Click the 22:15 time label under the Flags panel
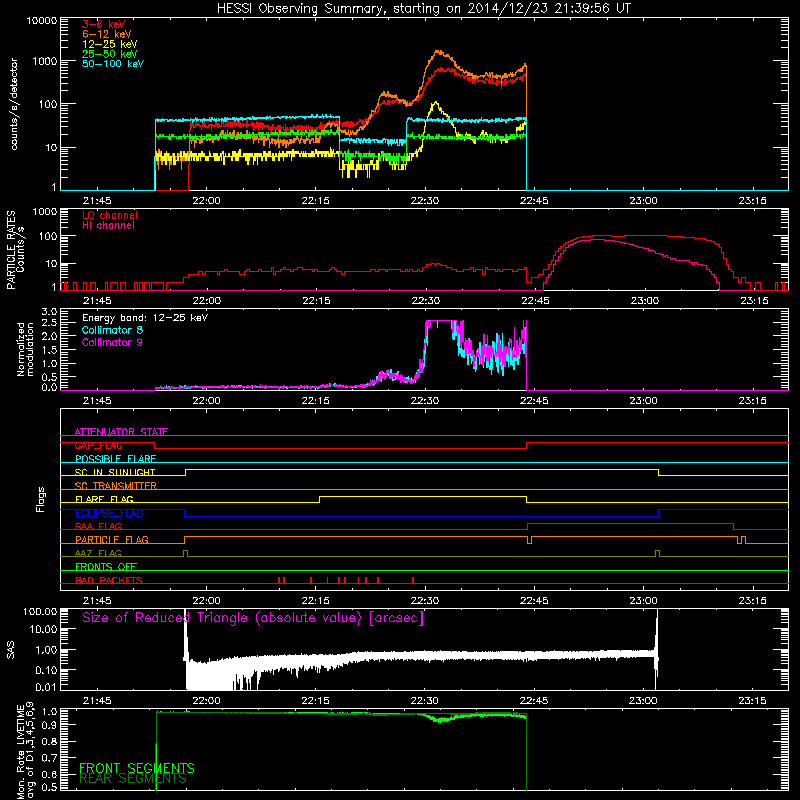 [x=316, y=601]
